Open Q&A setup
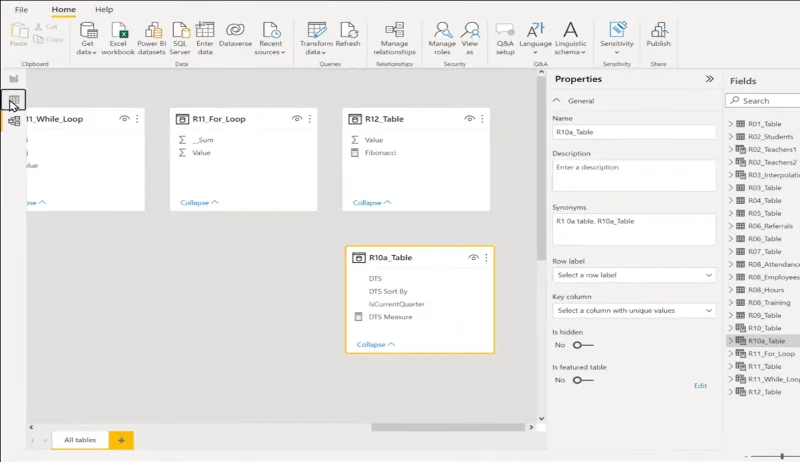The width and height of the screenshot is (800, 462). [x=505, y=38]
